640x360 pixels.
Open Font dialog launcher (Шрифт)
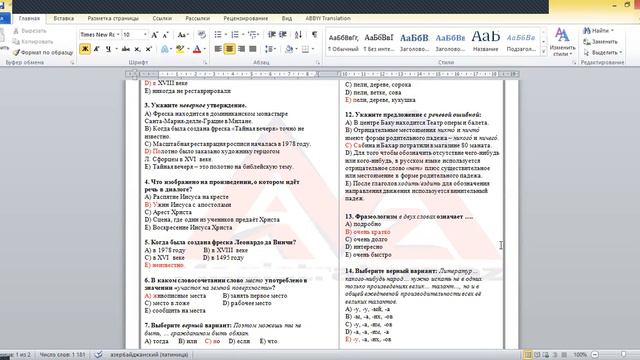[x=205, y=63]
